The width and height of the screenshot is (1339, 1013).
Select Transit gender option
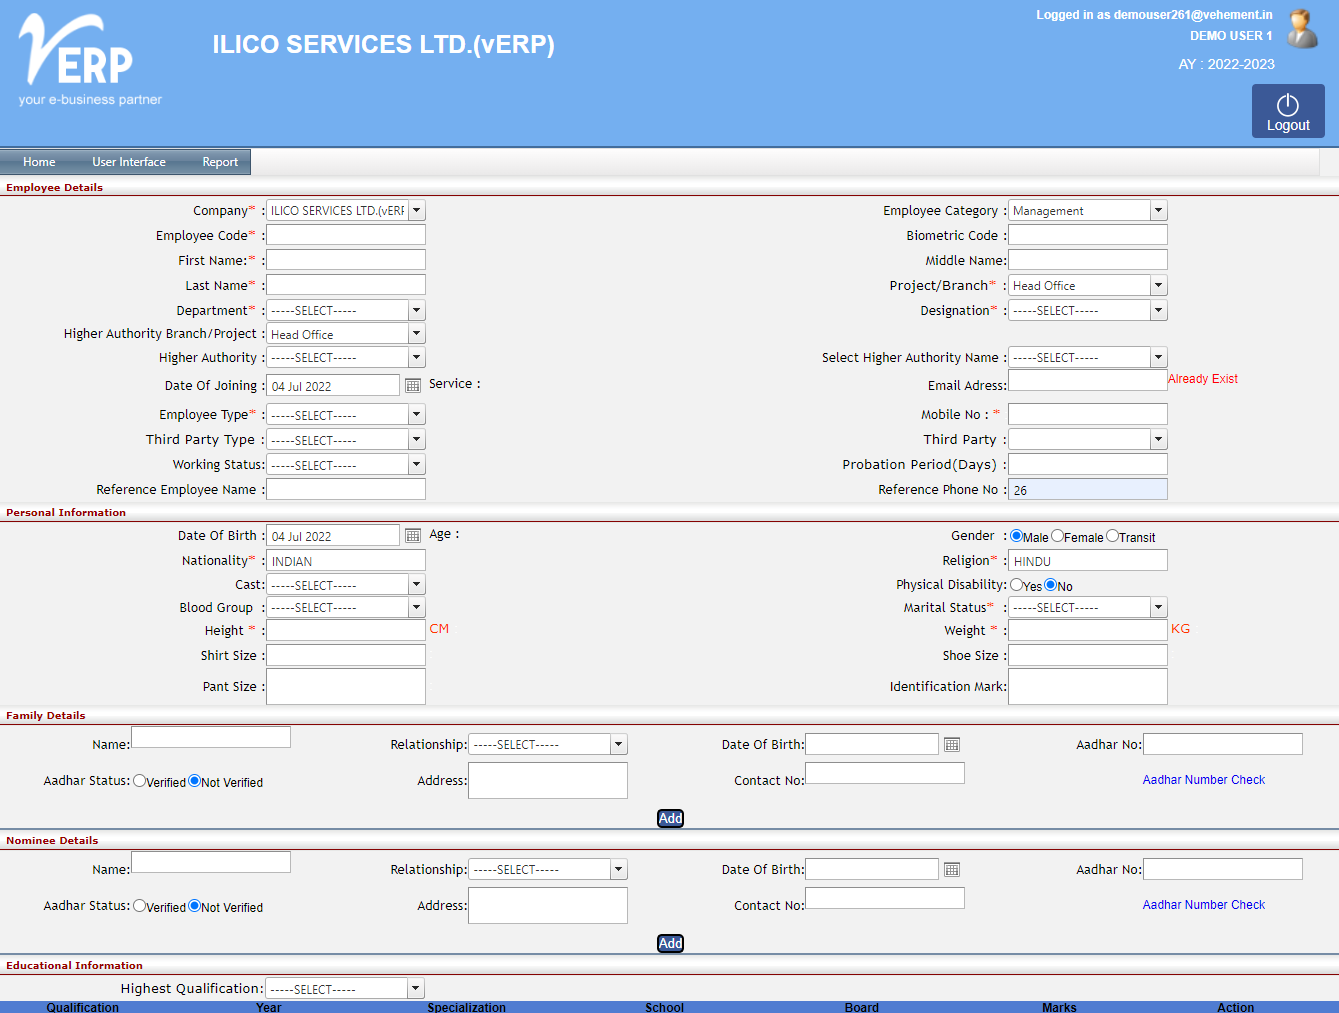tap(1112, 536)
